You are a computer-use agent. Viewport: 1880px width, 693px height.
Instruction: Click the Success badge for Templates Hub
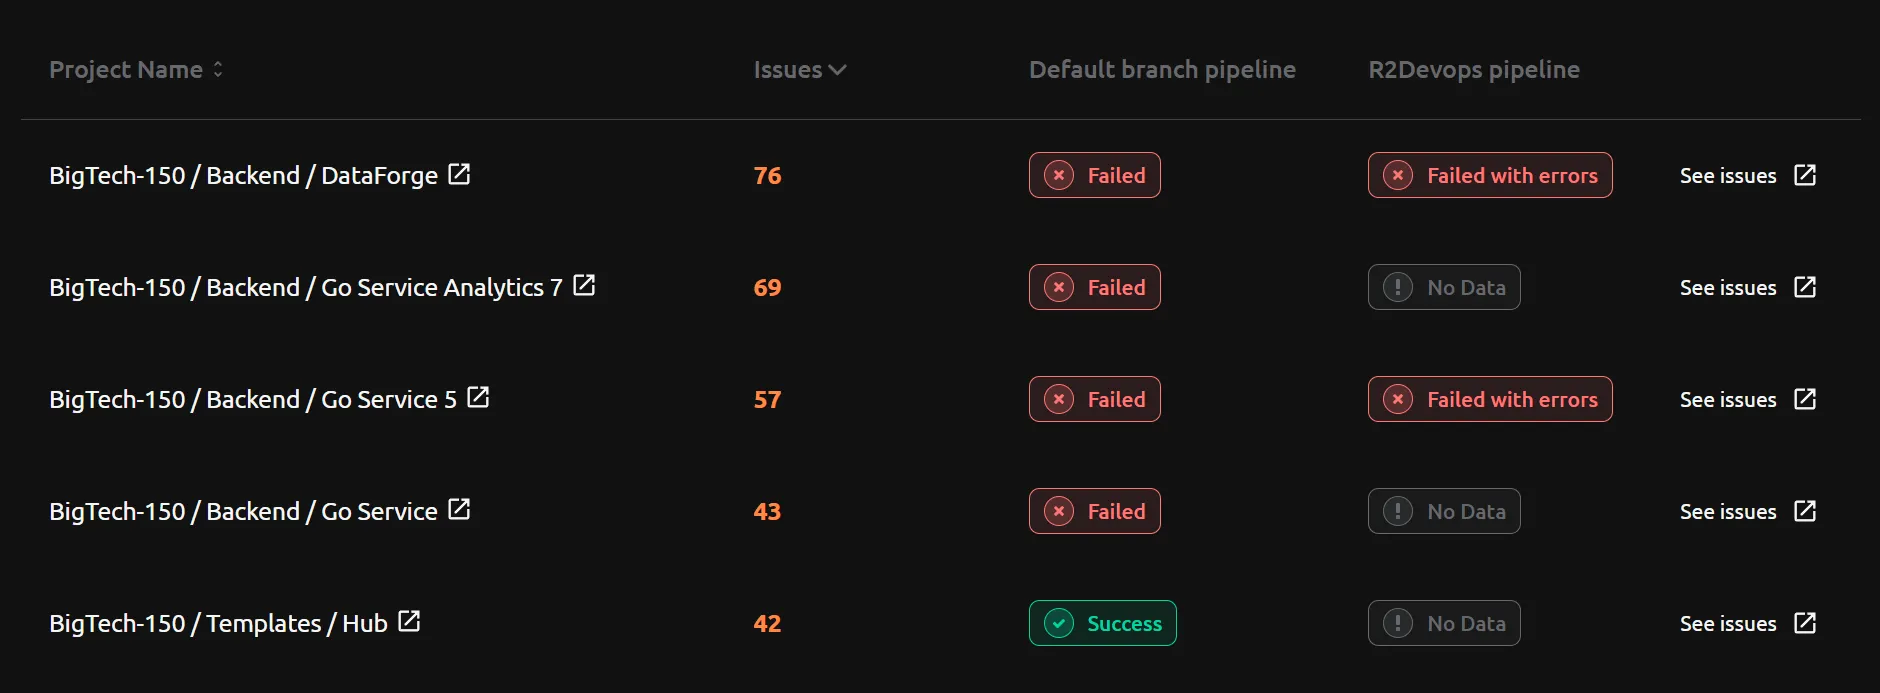point(1102,623)
